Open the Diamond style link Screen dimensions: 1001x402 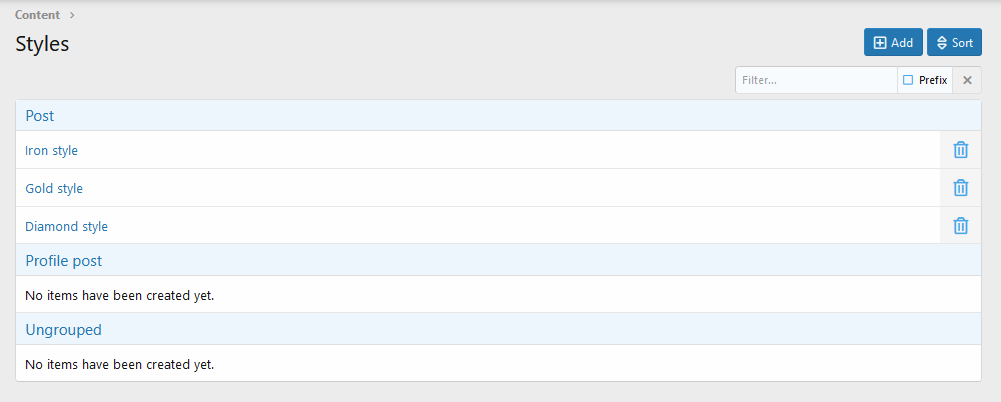66,227
